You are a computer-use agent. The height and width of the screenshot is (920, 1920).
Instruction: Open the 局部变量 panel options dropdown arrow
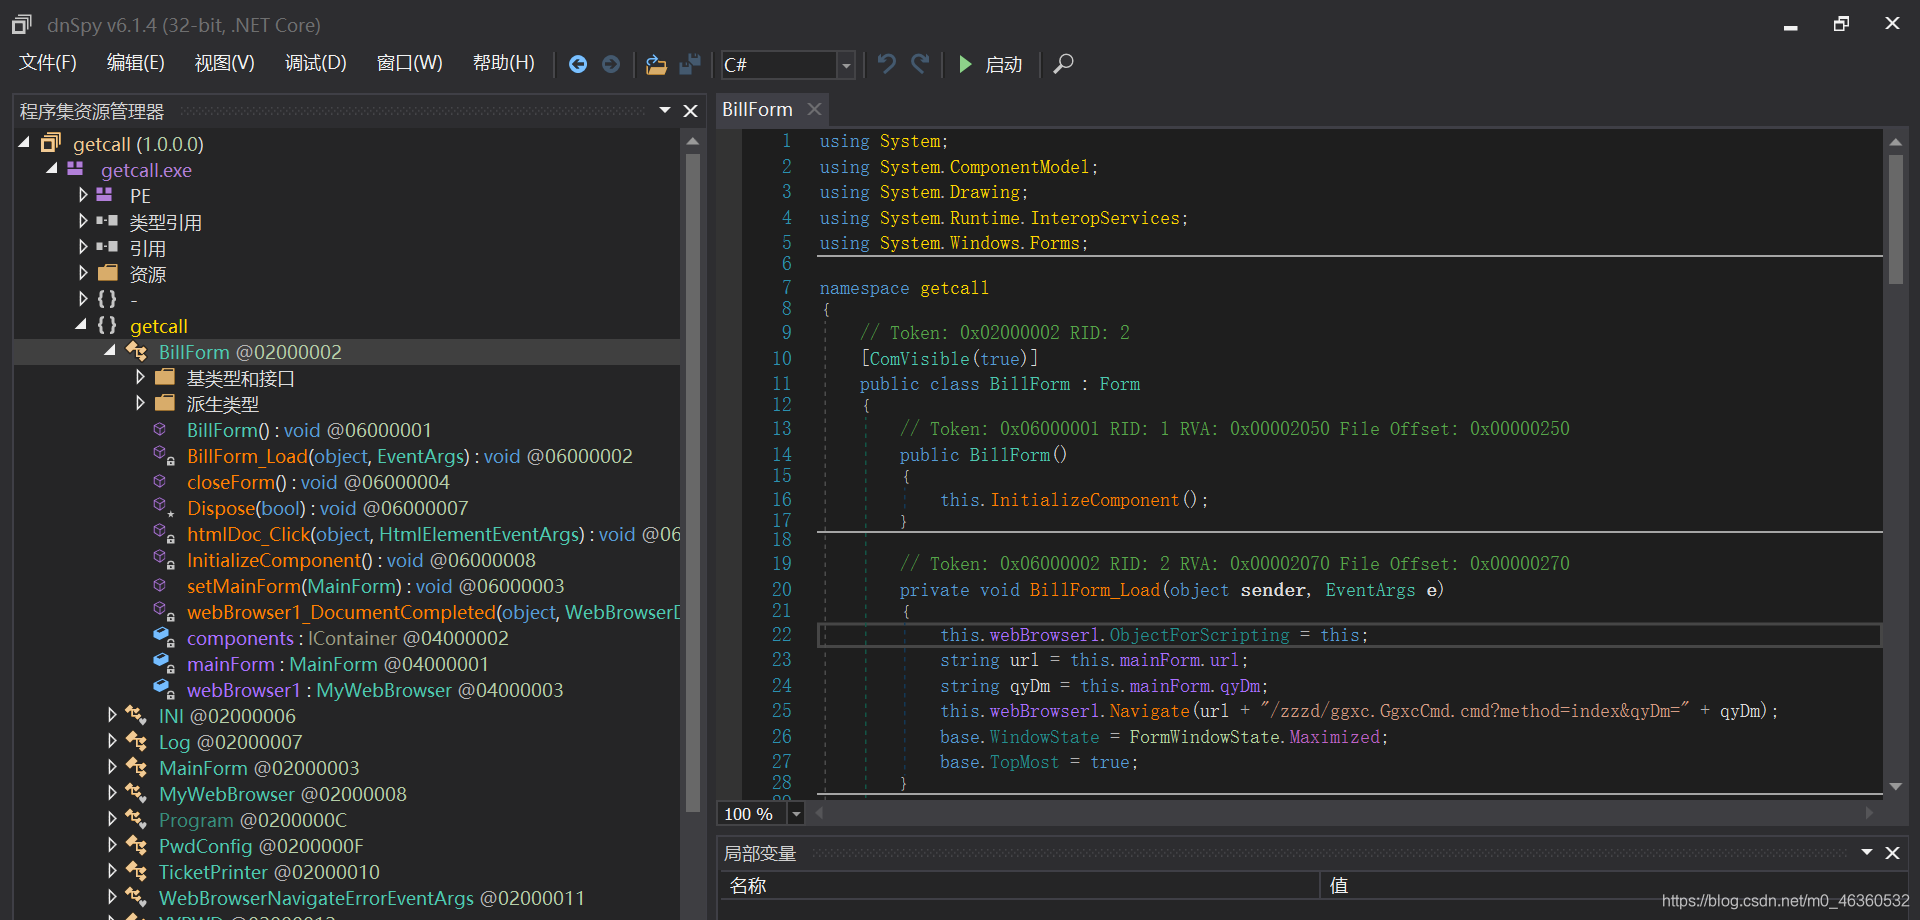click(1866, 852)
